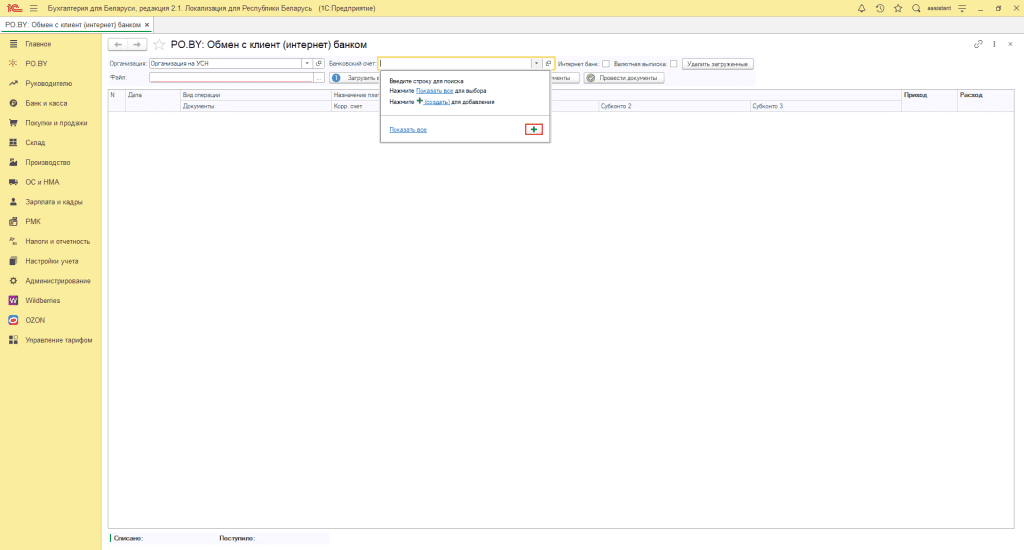The width and height of the screenshot is (1024, 550).
Task: Click into the Файл input field
Action: [230, 77]
